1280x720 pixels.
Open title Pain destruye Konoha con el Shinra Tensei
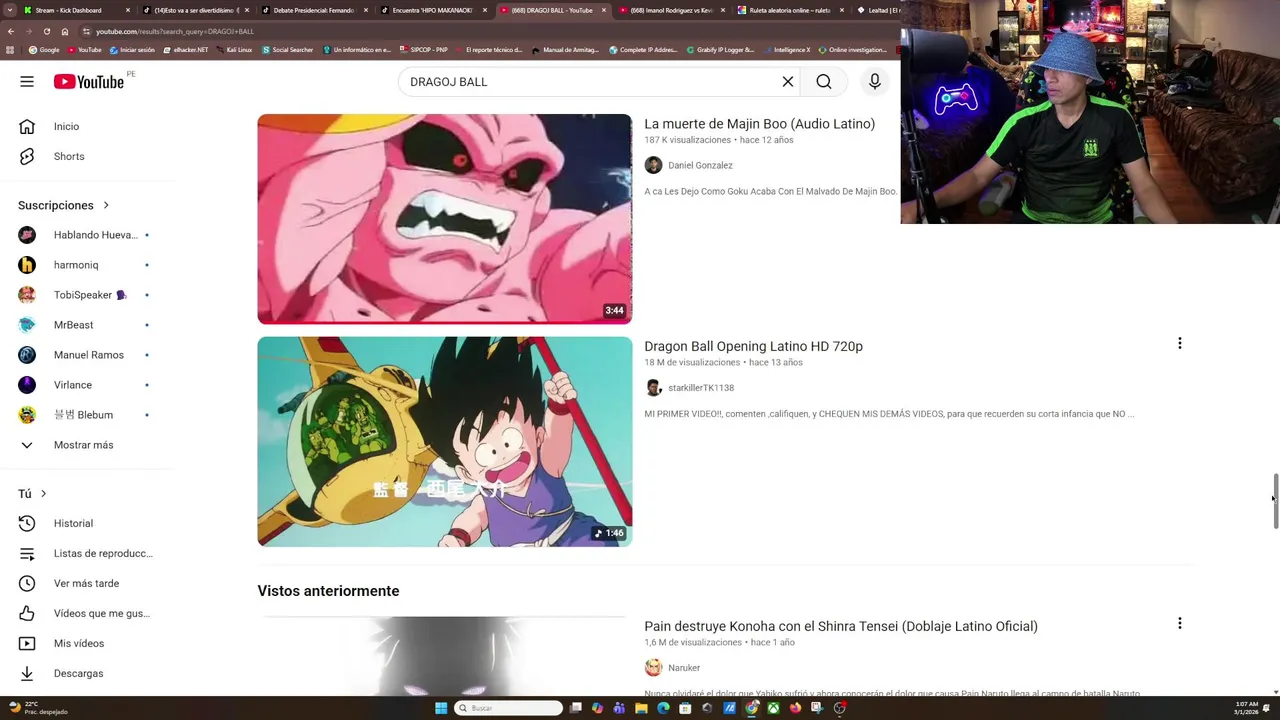coord(841,626)
